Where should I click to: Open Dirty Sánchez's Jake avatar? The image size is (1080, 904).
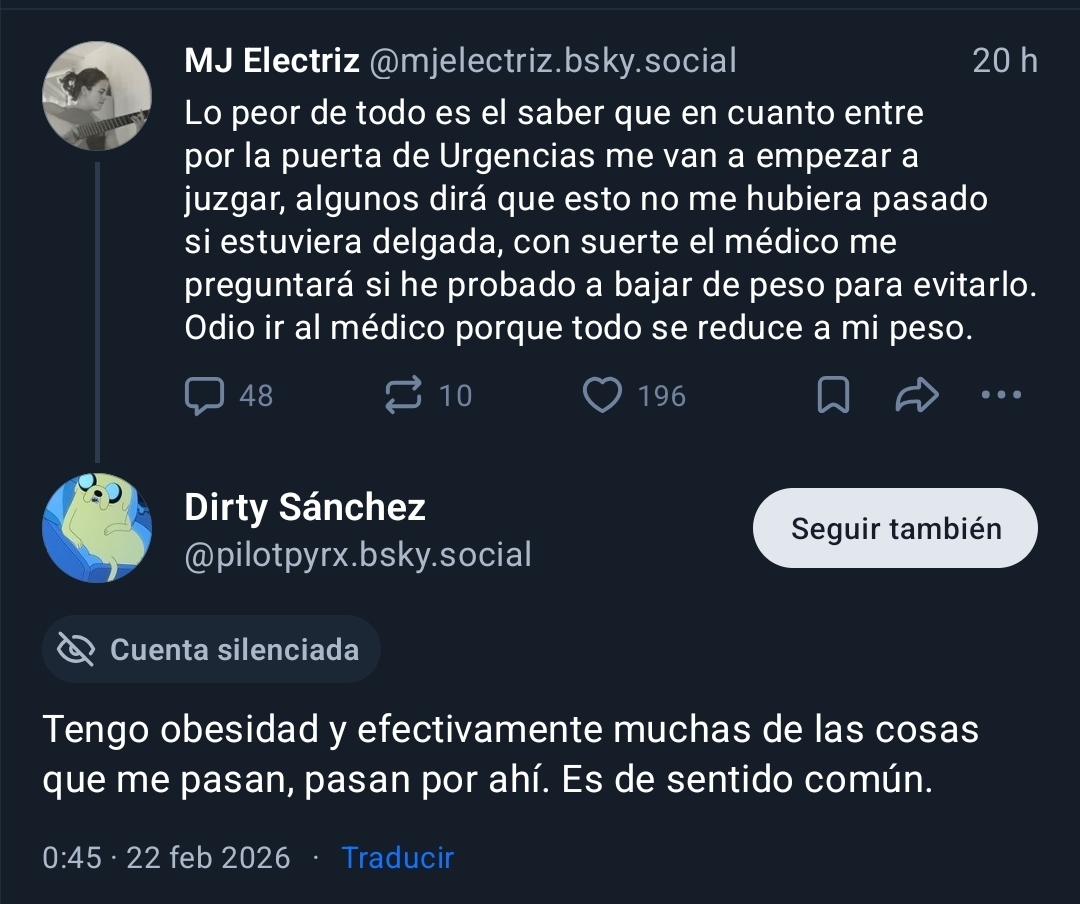click(x=97, y=527)
